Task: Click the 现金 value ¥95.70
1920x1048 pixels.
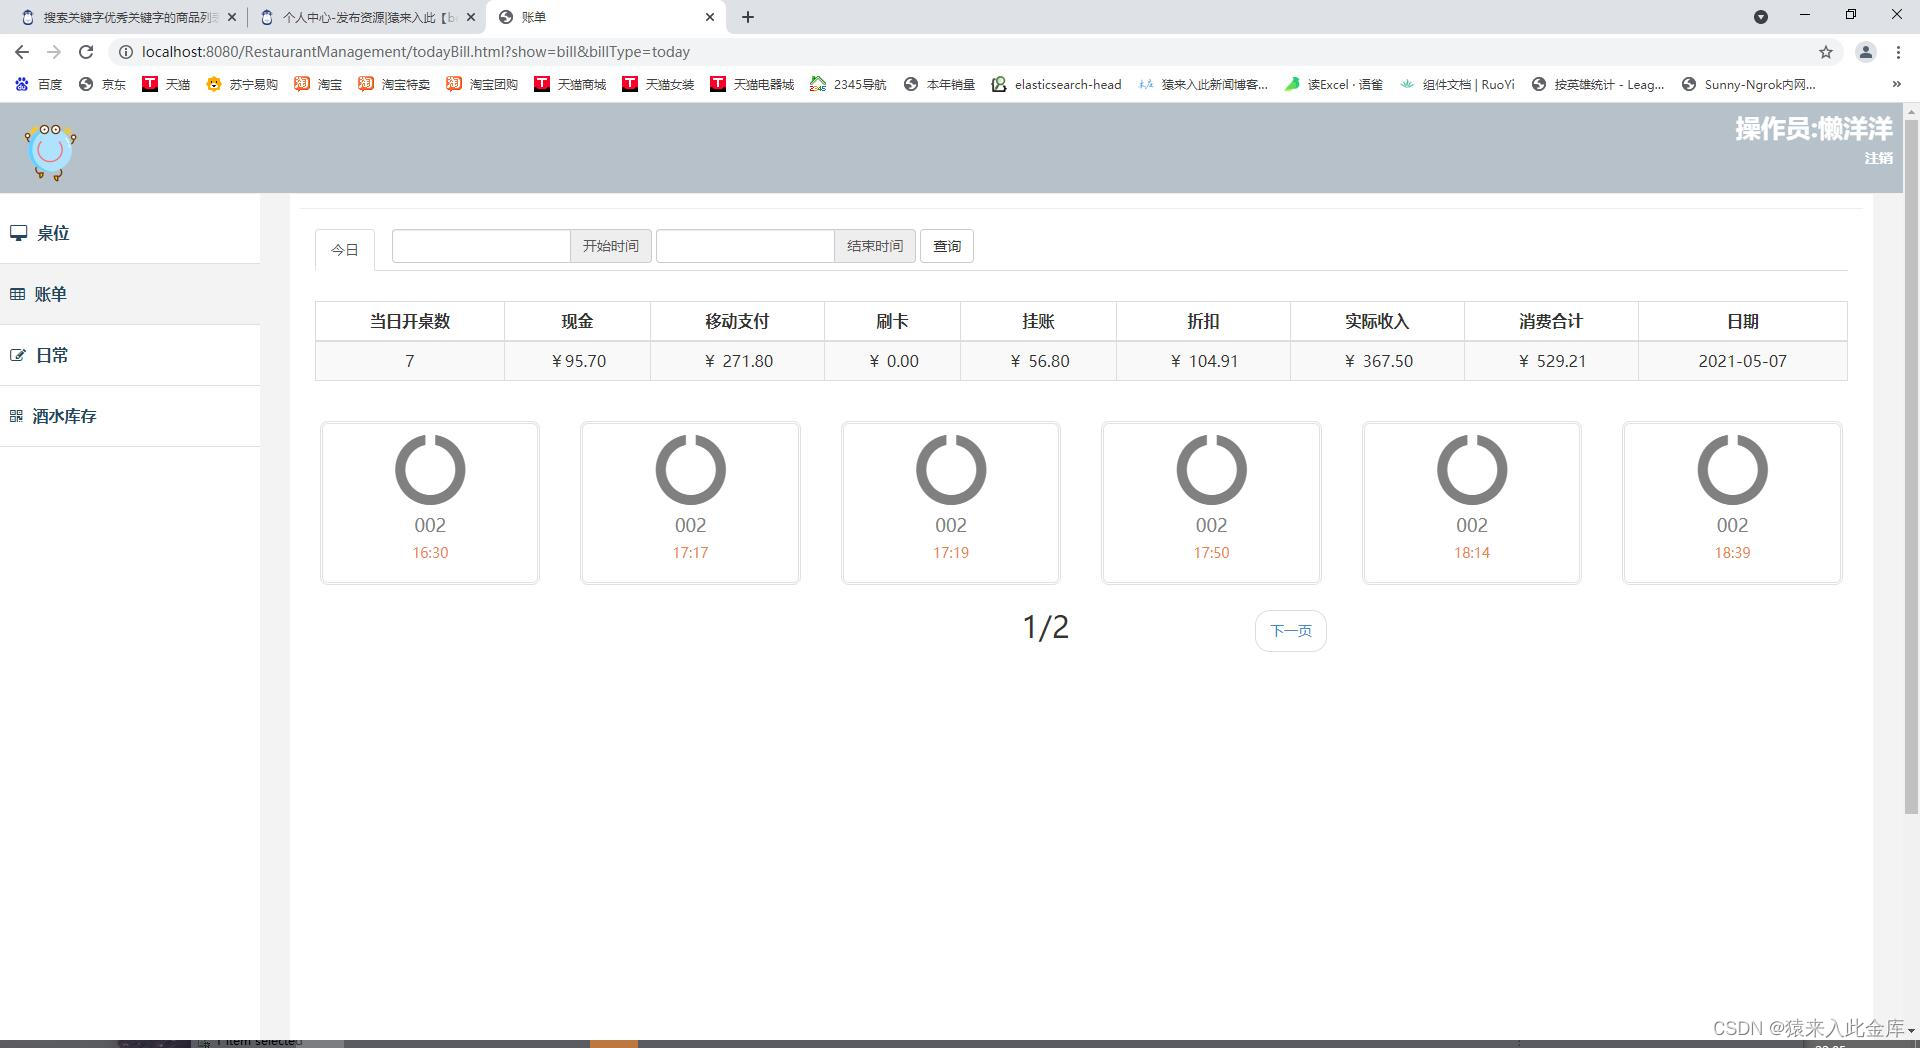Action: pyautogui.click(x=578, y=361)
